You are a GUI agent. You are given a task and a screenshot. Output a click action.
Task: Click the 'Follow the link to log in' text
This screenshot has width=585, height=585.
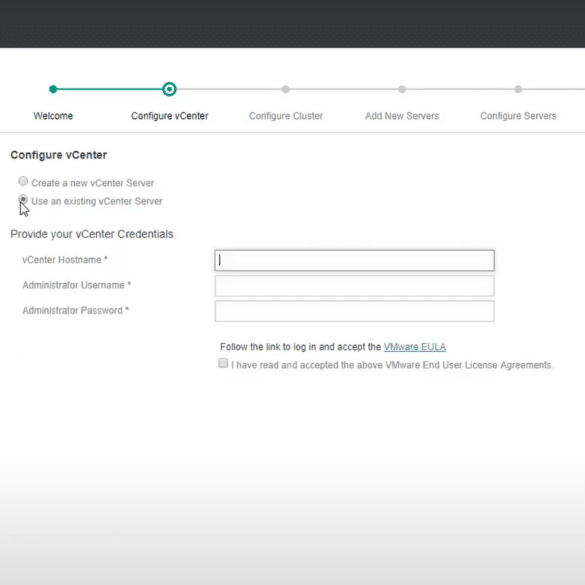(x=301, y=347)
